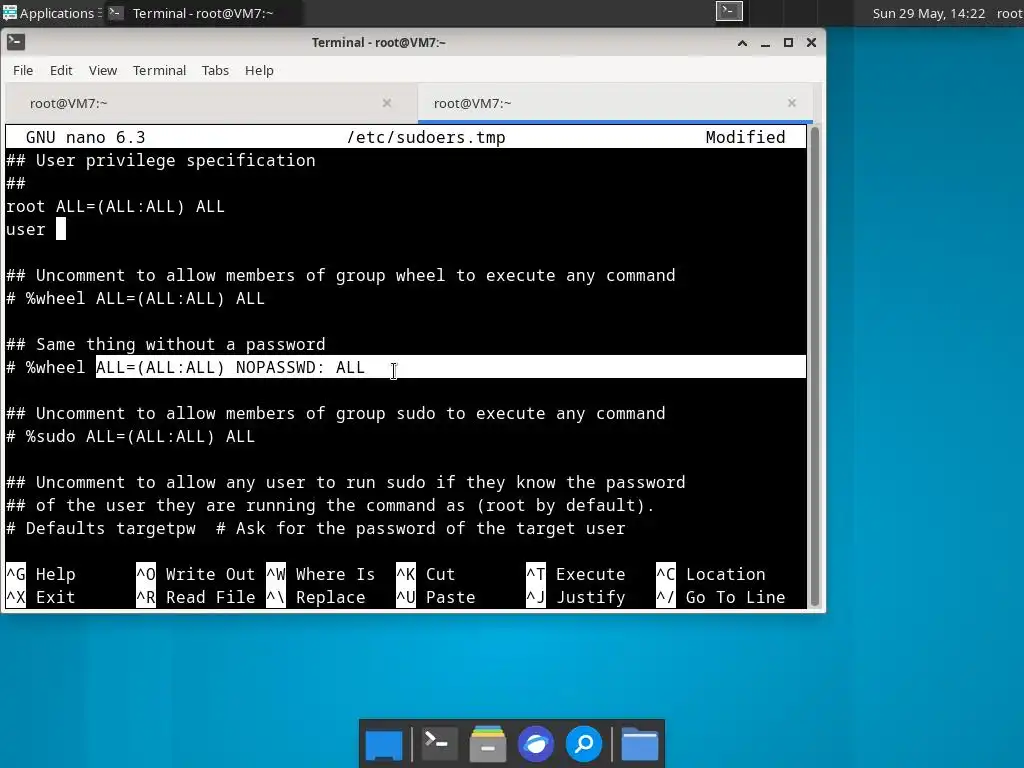Click the ^T Execute shortcut

click(x=575, y=574)
